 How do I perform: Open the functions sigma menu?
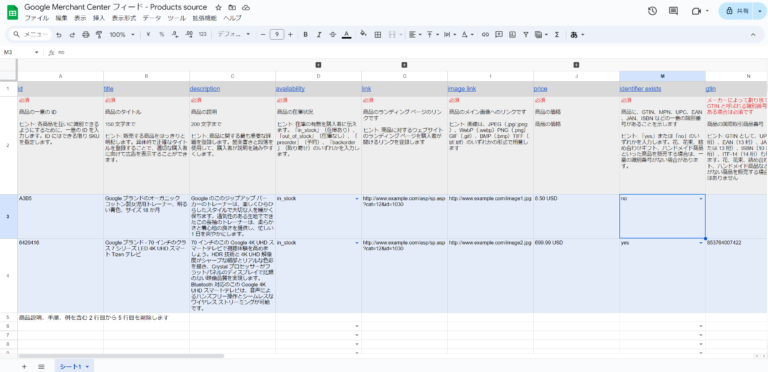(x=557, y=35)
